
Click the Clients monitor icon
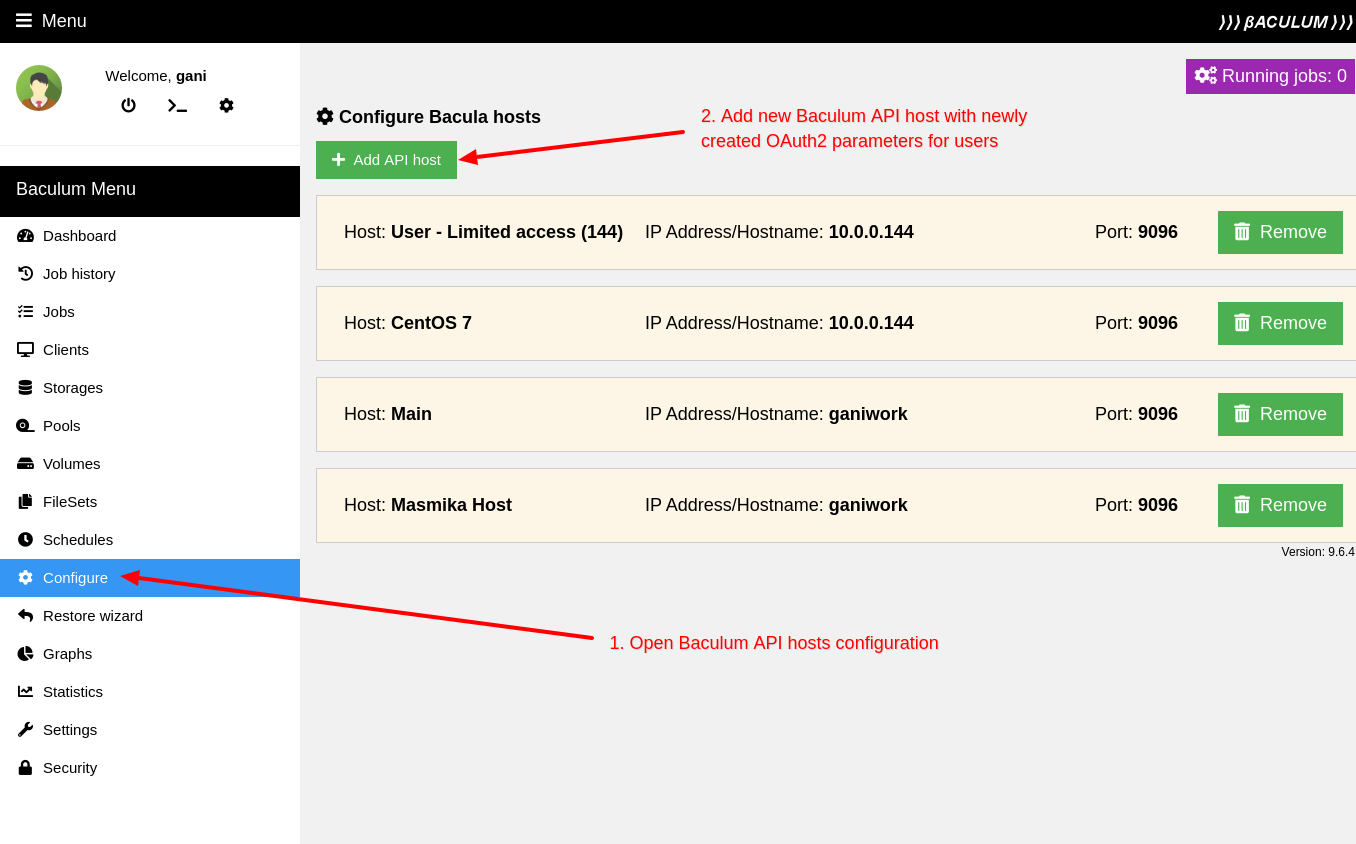(25, 350)
